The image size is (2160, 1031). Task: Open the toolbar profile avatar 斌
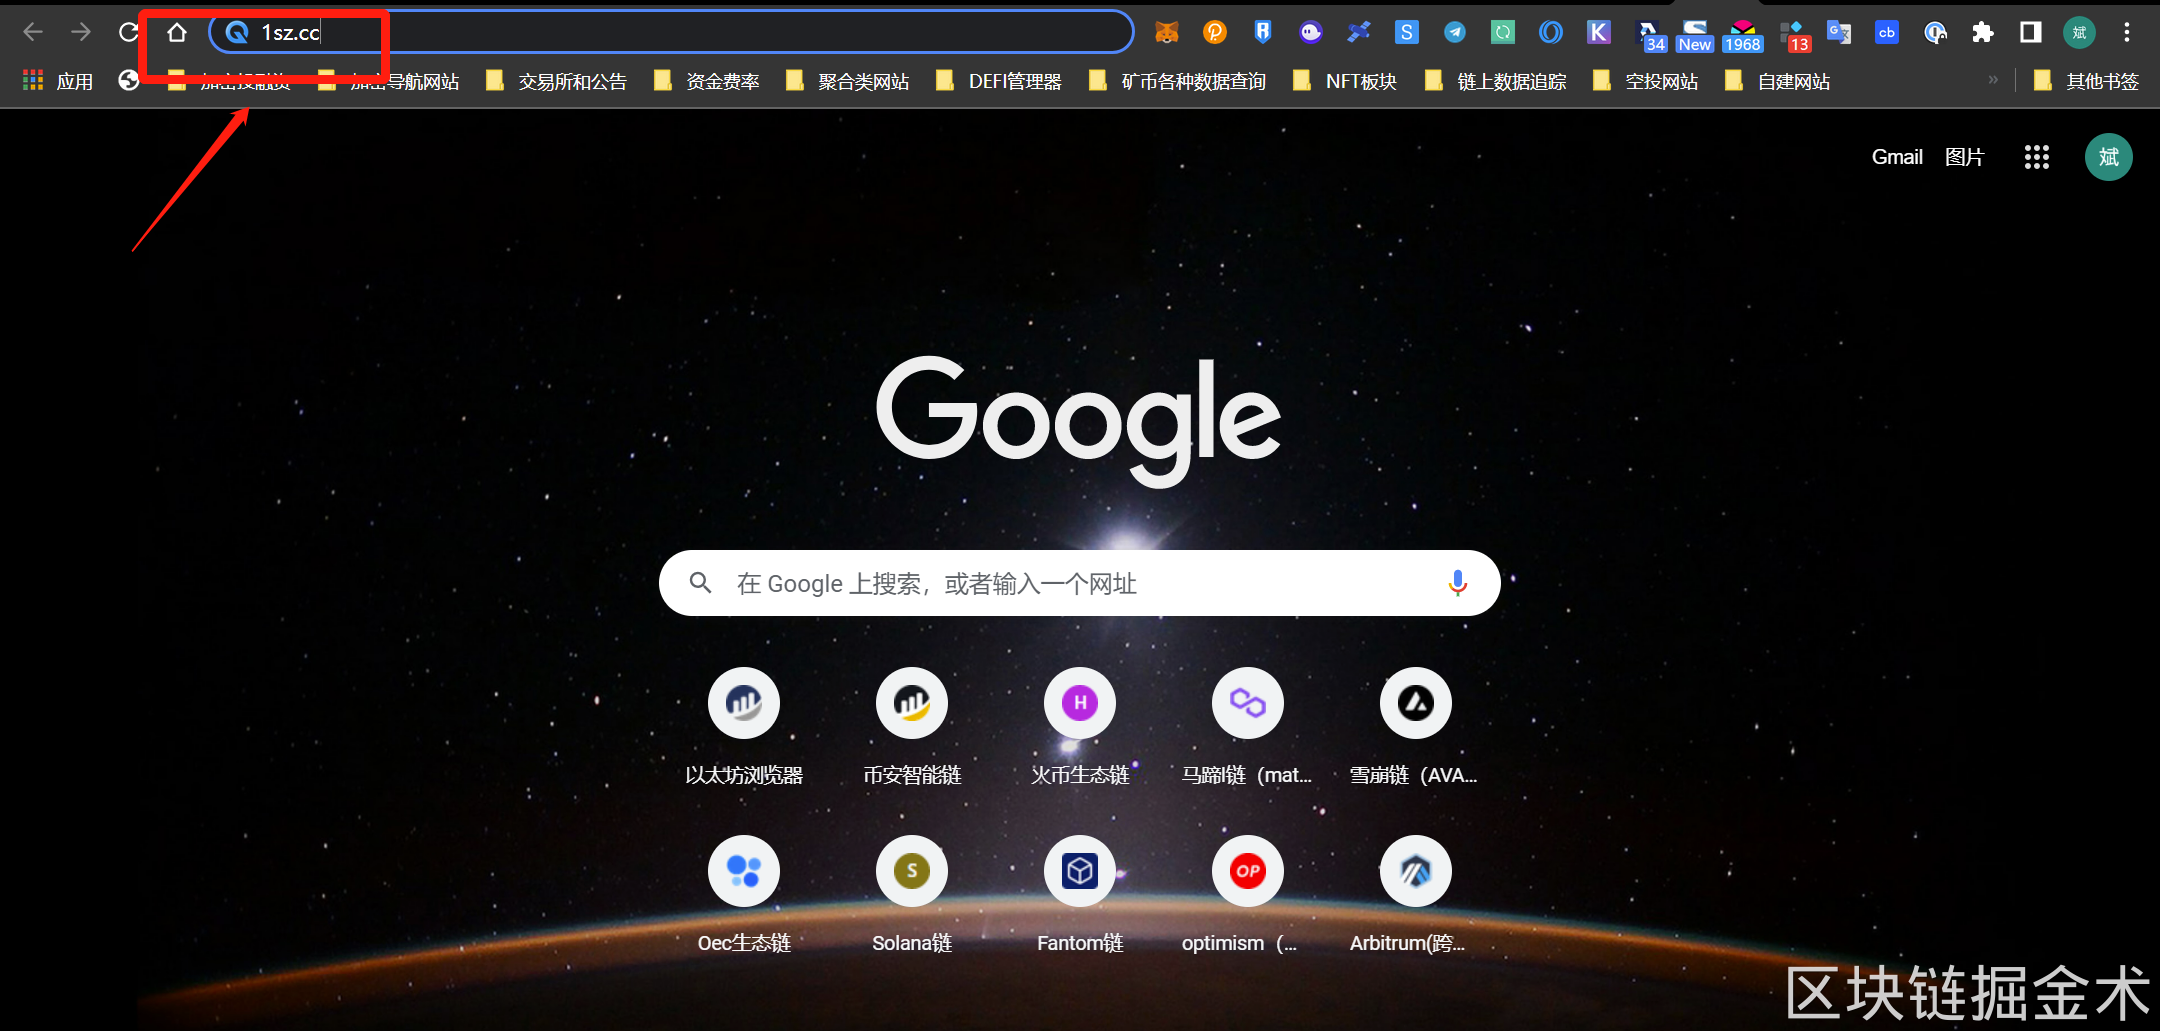pyautogui.click(x=2080, y=32)
